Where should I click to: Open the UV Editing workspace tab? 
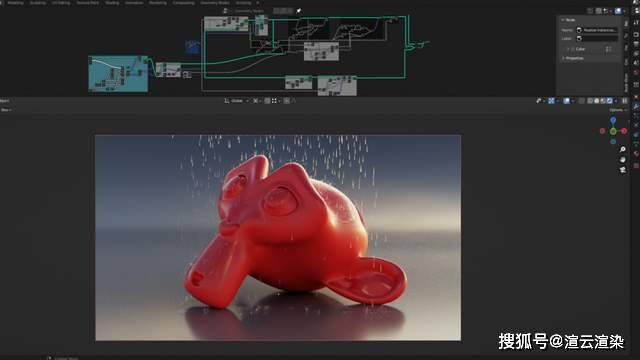click(x=61, y=2)
